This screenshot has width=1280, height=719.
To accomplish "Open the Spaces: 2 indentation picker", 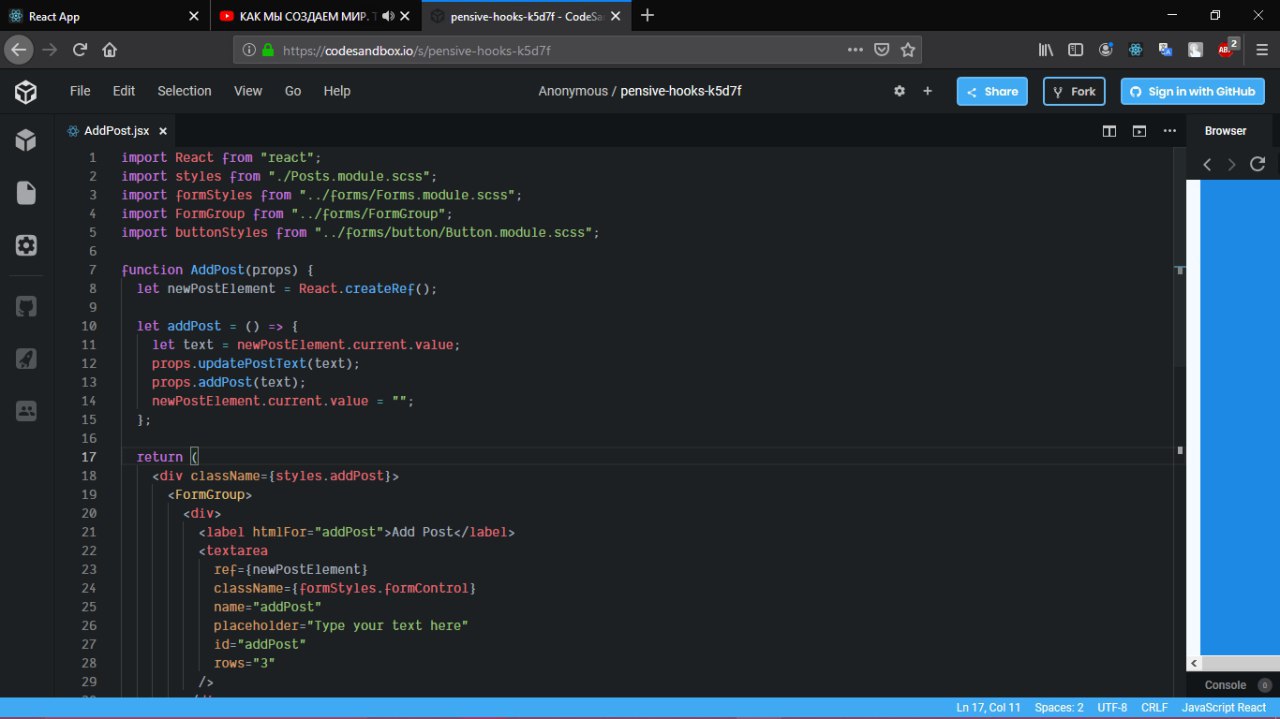I will 1058,707.
